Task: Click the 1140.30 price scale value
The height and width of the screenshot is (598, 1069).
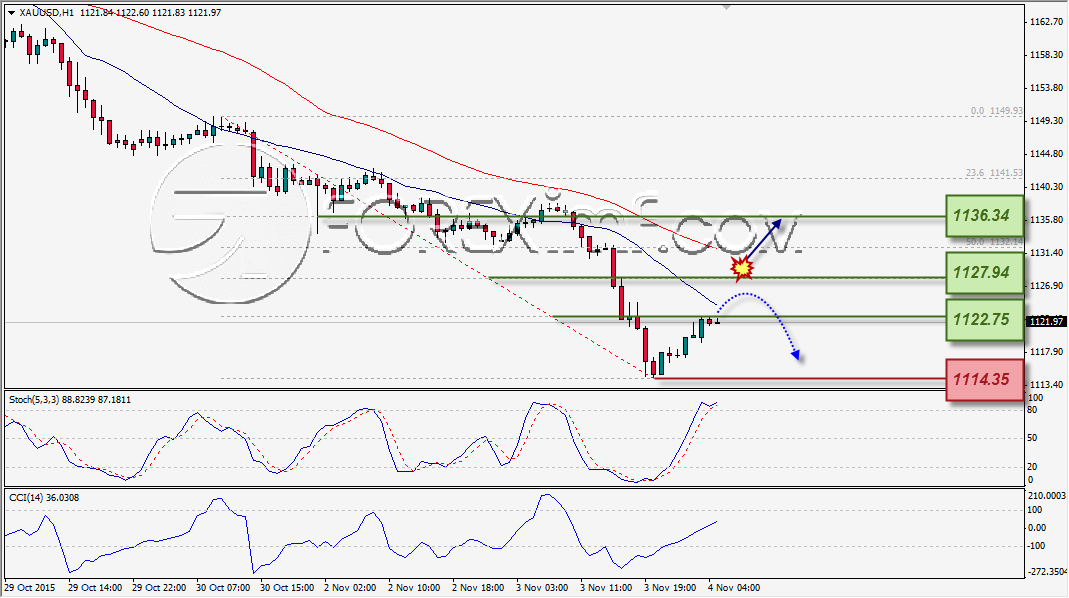Action: click(x=1047, y=187)
